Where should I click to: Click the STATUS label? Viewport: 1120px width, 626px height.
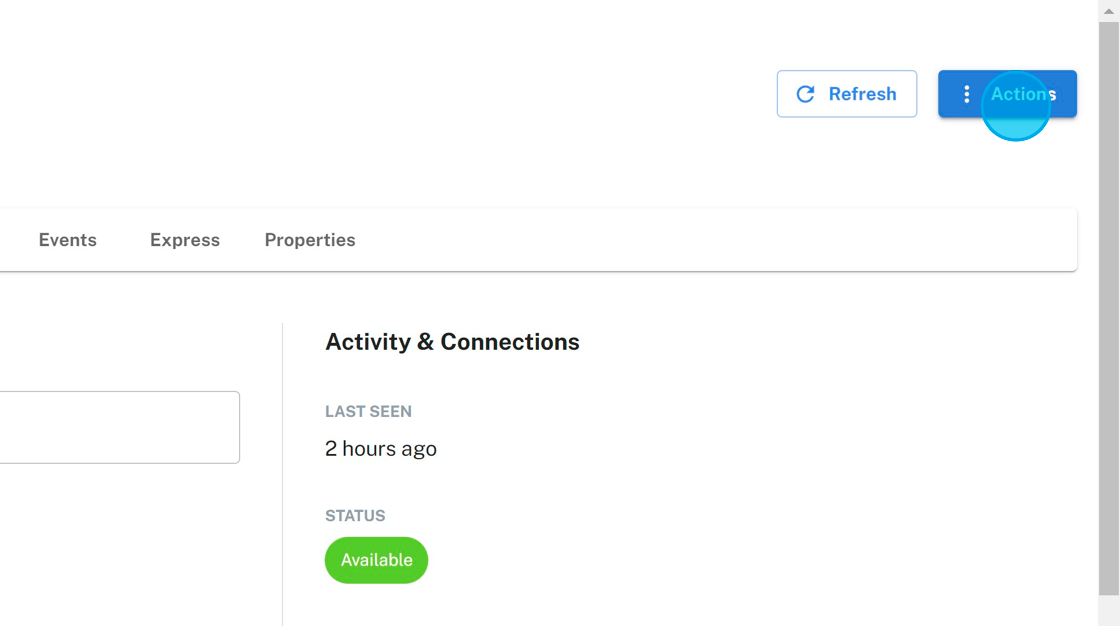(x=355, y=516)
